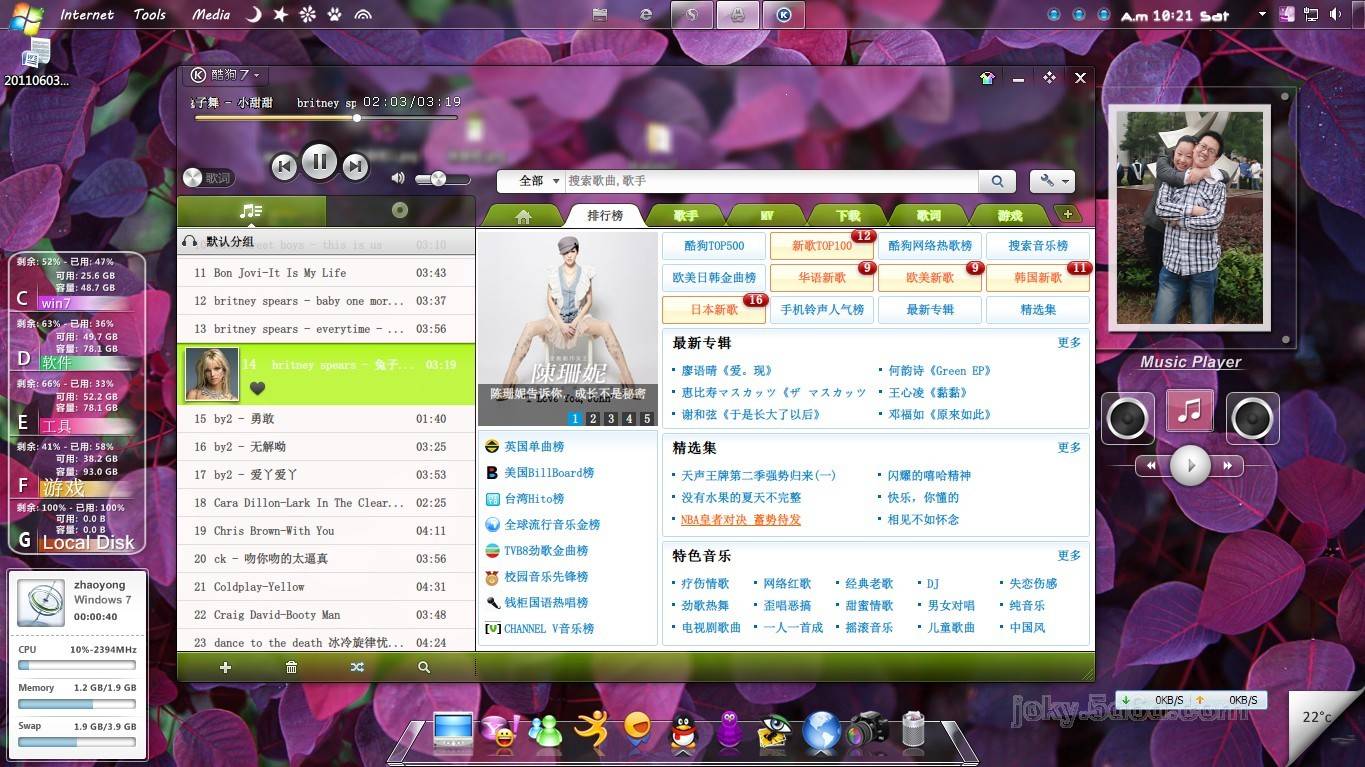Open the skin changer shirt icon

987,78
